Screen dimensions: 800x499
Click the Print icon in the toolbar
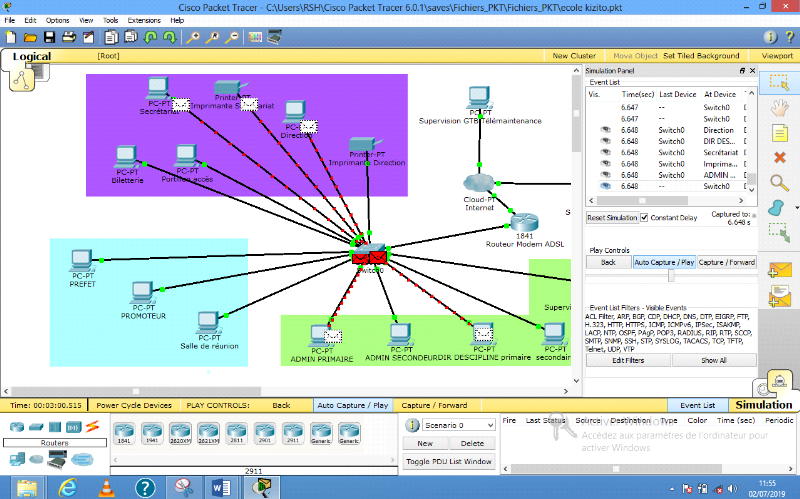tap(69, 37)
